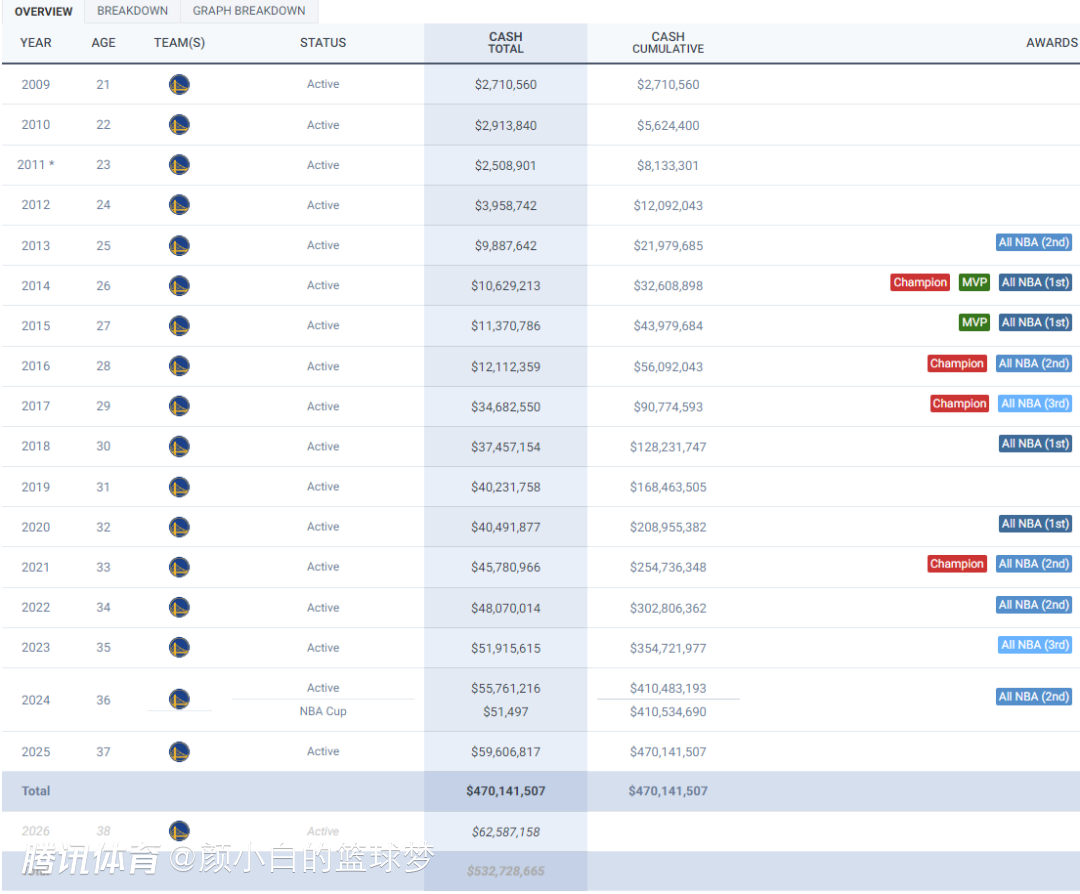Open the All NBA (3rd) badge for 2017

[x=1035, y=404]
